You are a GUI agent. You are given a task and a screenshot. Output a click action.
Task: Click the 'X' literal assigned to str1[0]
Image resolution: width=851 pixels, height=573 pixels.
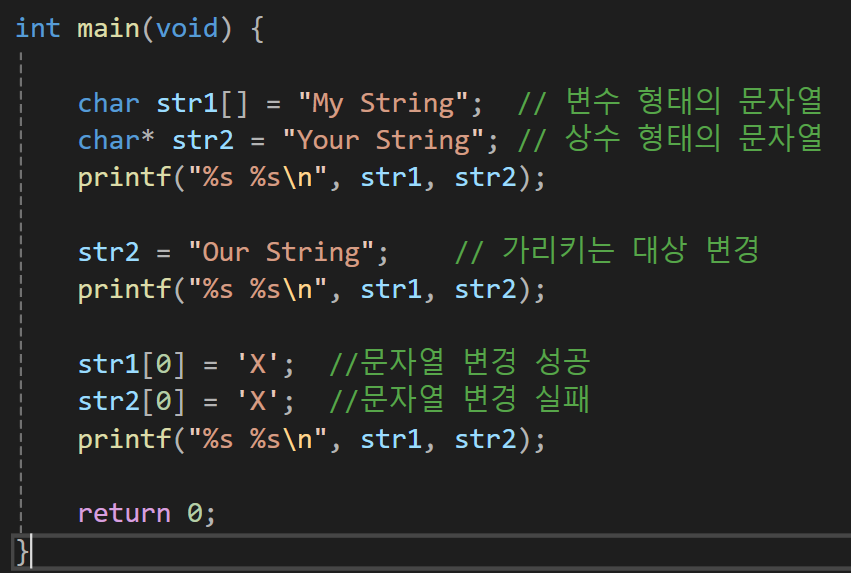(x=258, y=364)
